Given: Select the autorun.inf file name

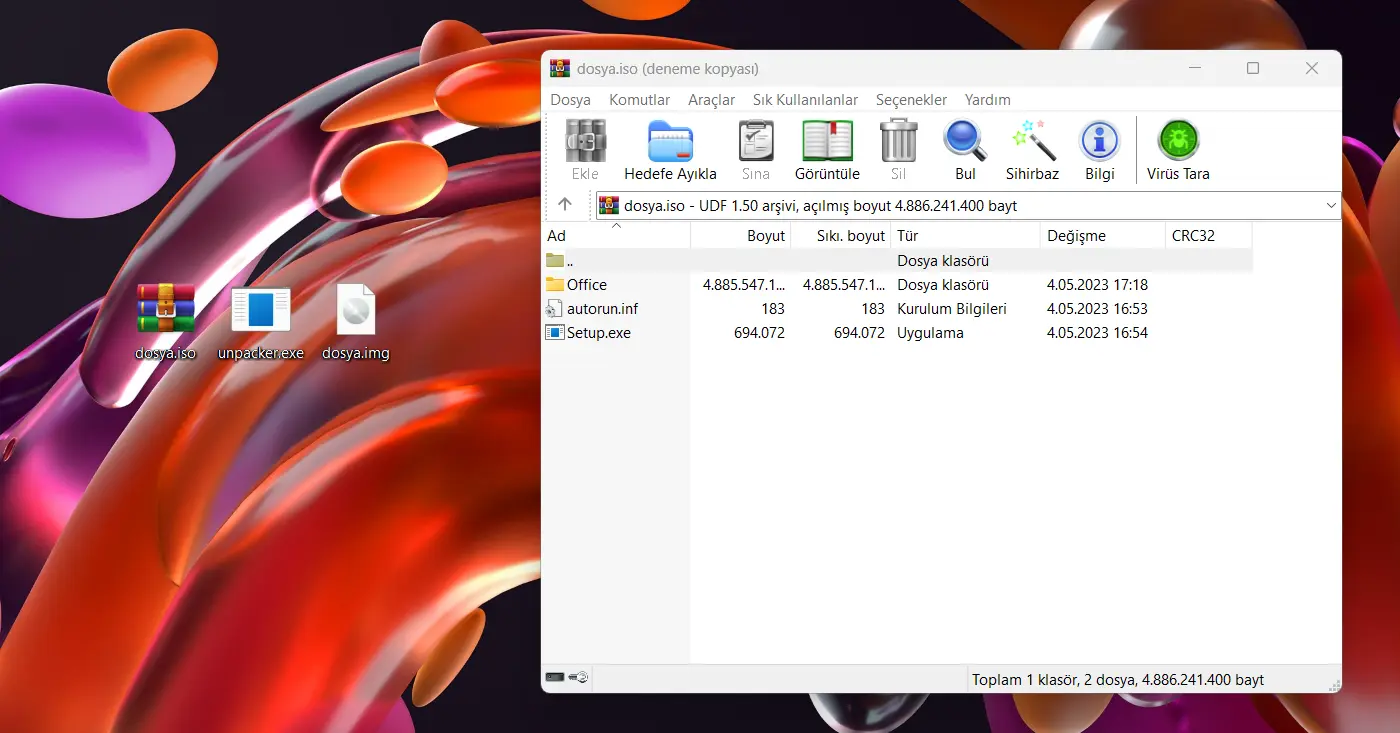Looking at the screenshot, I should 602,309.
